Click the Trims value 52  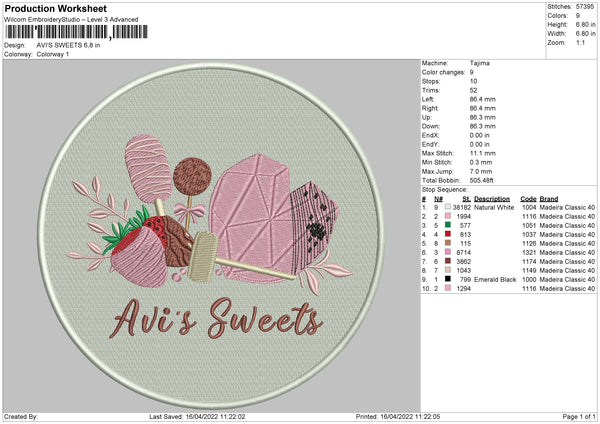tap(473, 90)
